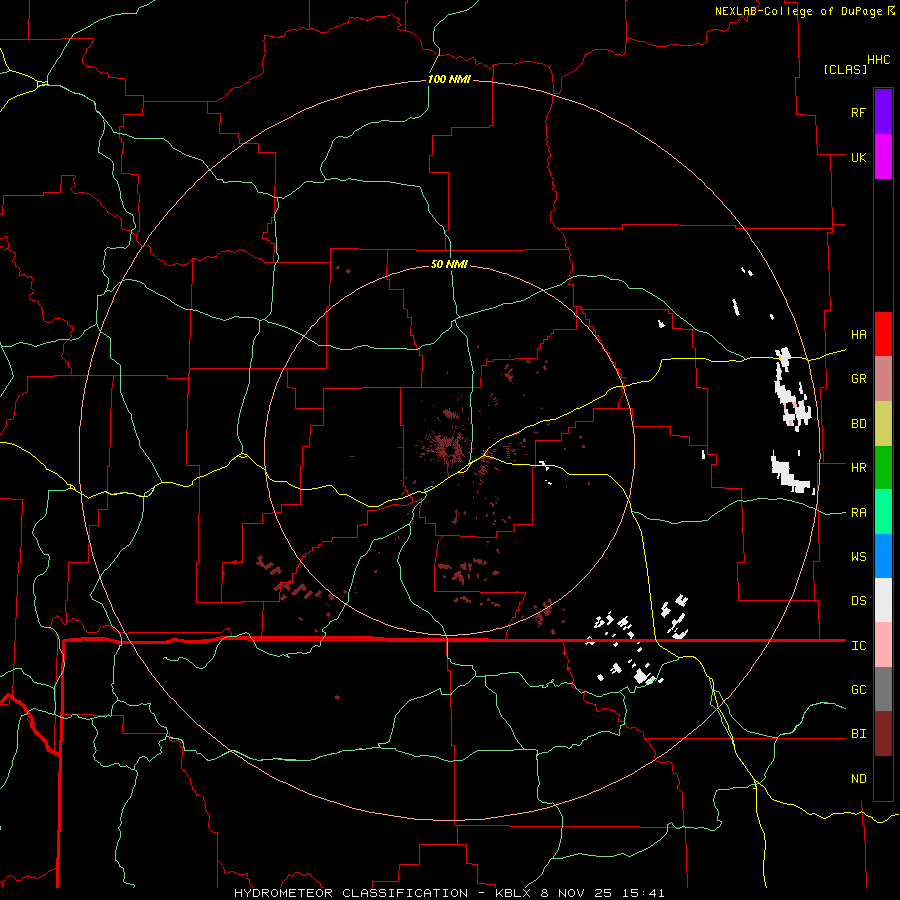Click the 'ND' legend label

(858, 779)
